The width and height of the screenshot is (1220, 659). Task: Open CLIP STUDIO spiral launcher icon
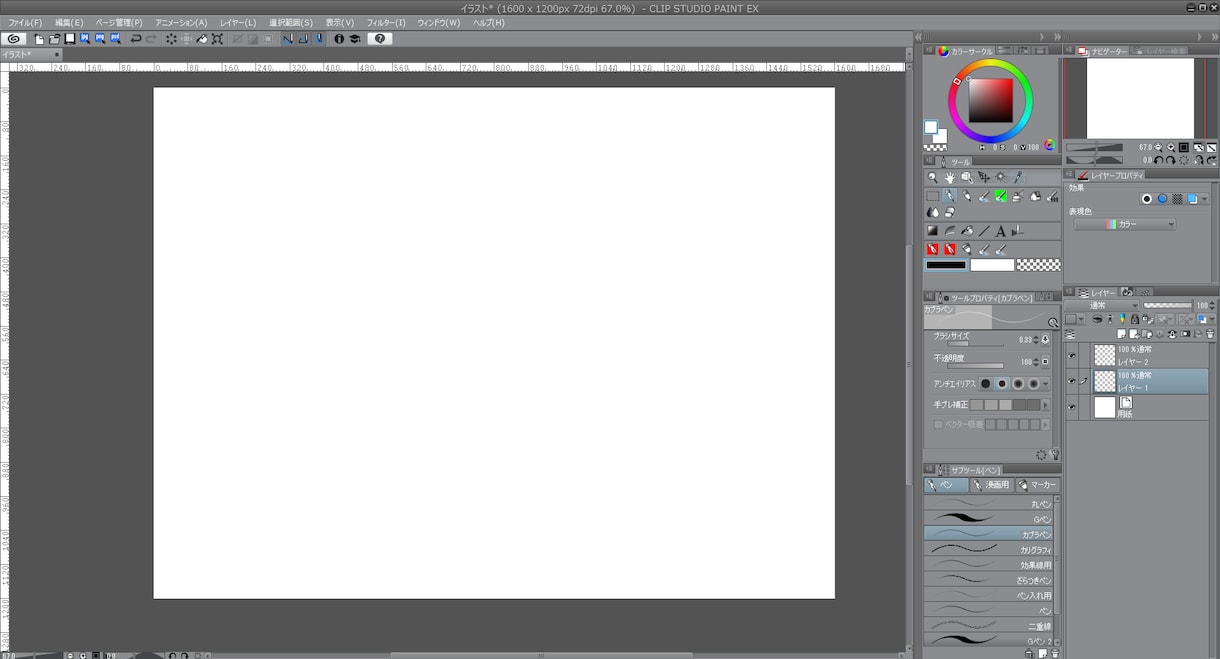[14, 39]
